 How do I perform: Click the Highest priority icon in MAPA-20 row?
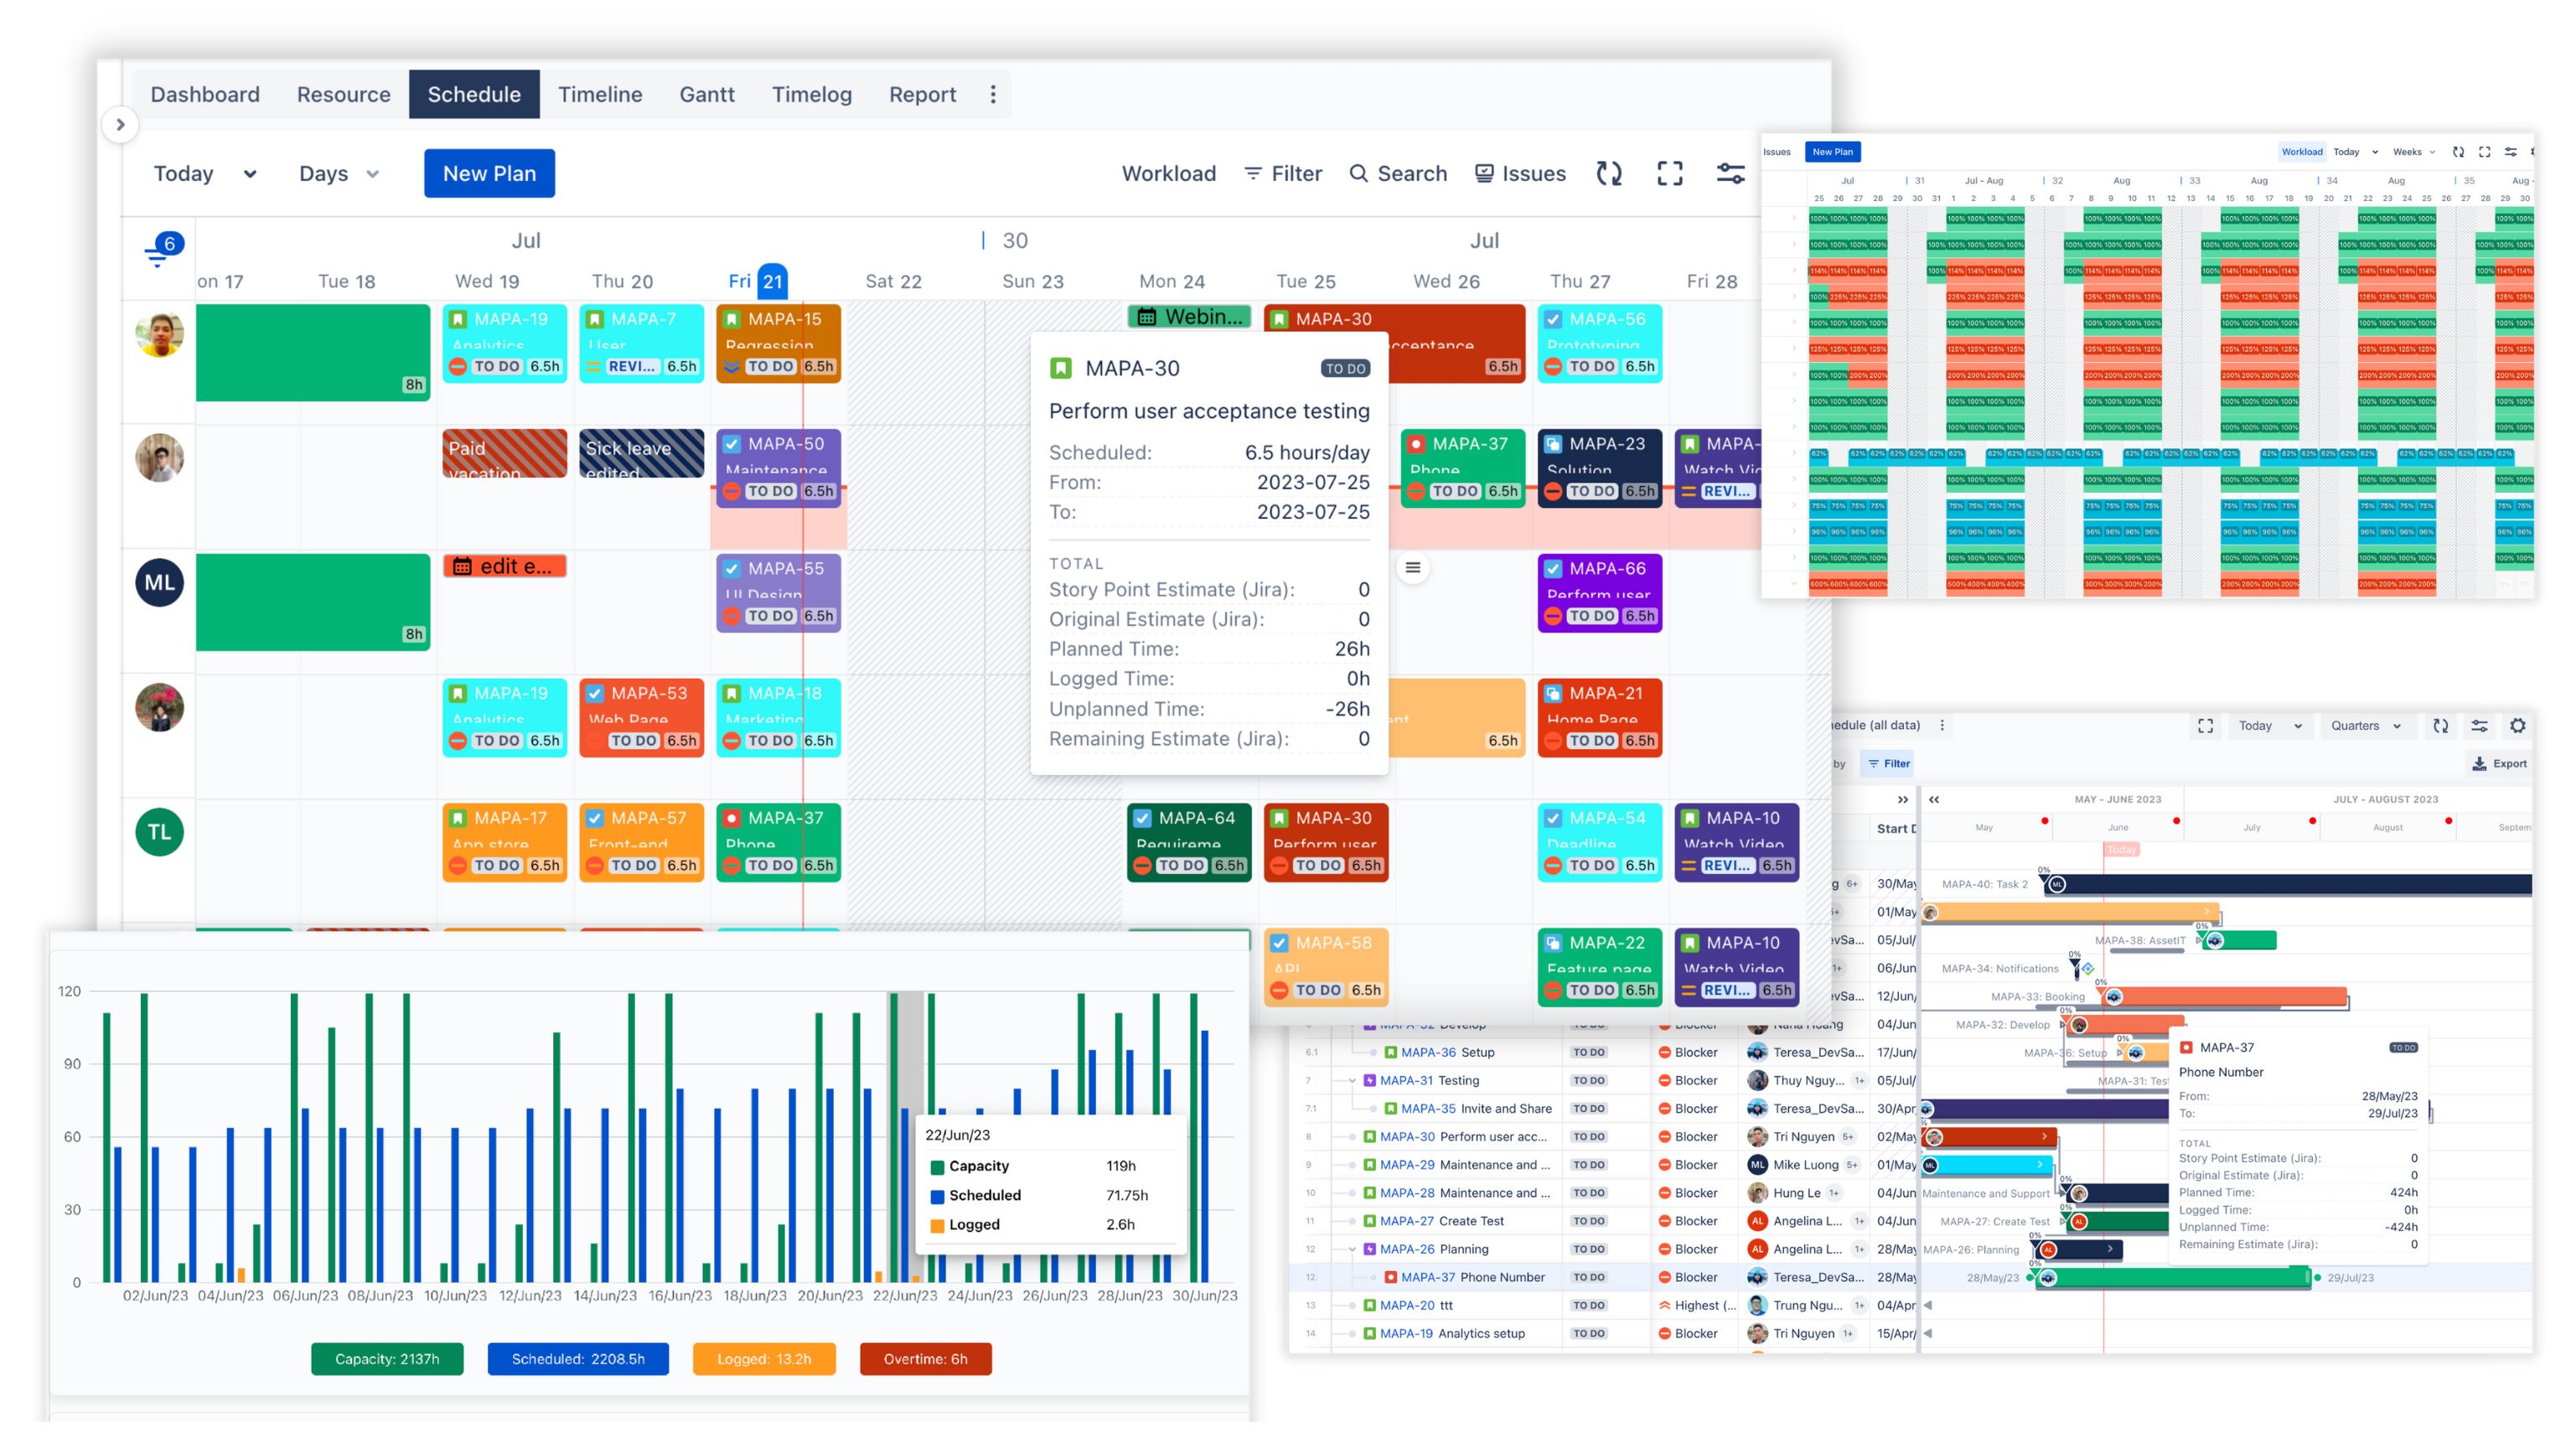click(x=1665, y=1306)
